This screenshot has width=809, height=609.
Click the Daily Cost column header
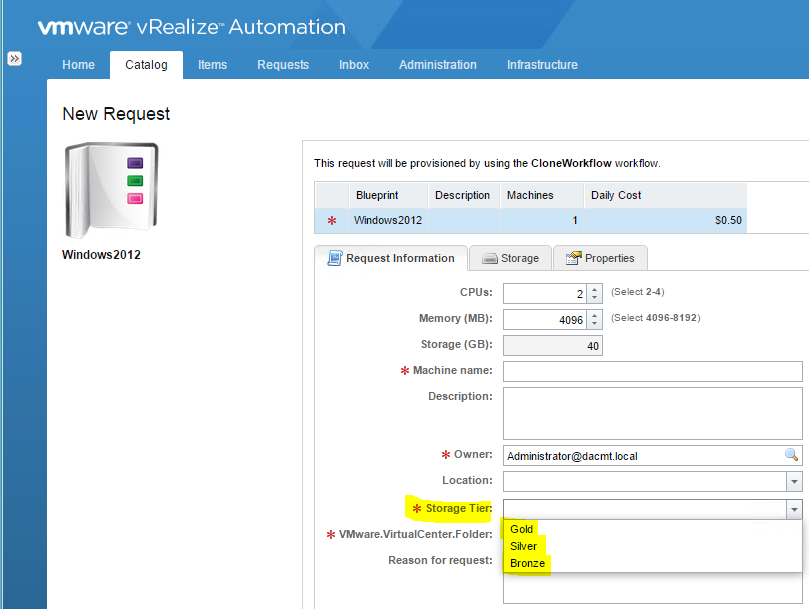click(666, 195)
